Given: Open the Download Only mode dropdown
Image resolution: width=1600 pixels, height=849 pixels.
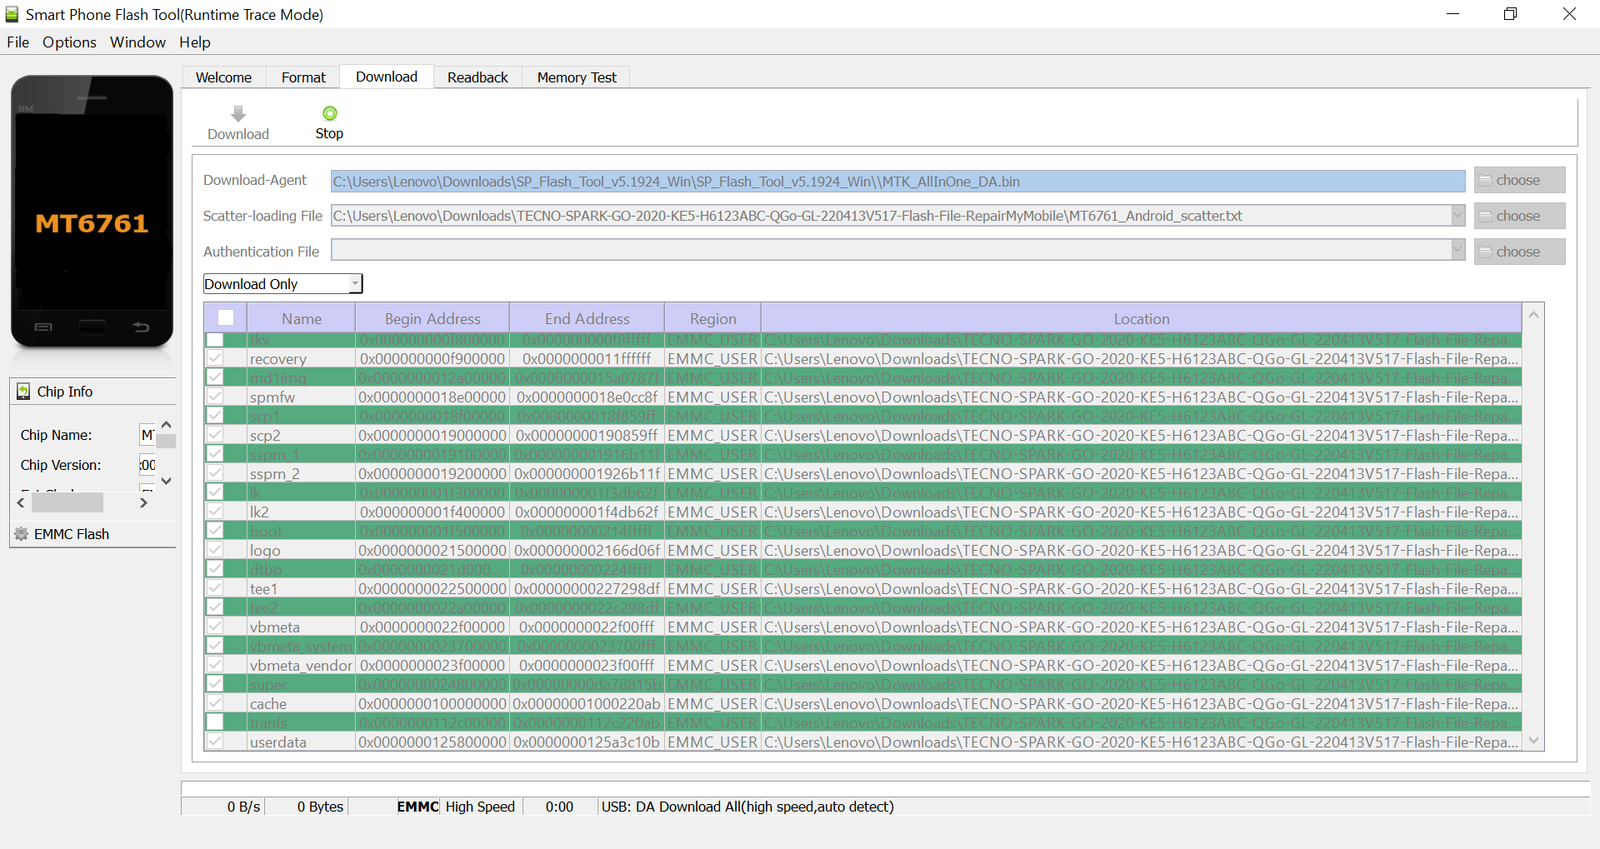Looking at the screenshot, I should [x=354, y=284].
